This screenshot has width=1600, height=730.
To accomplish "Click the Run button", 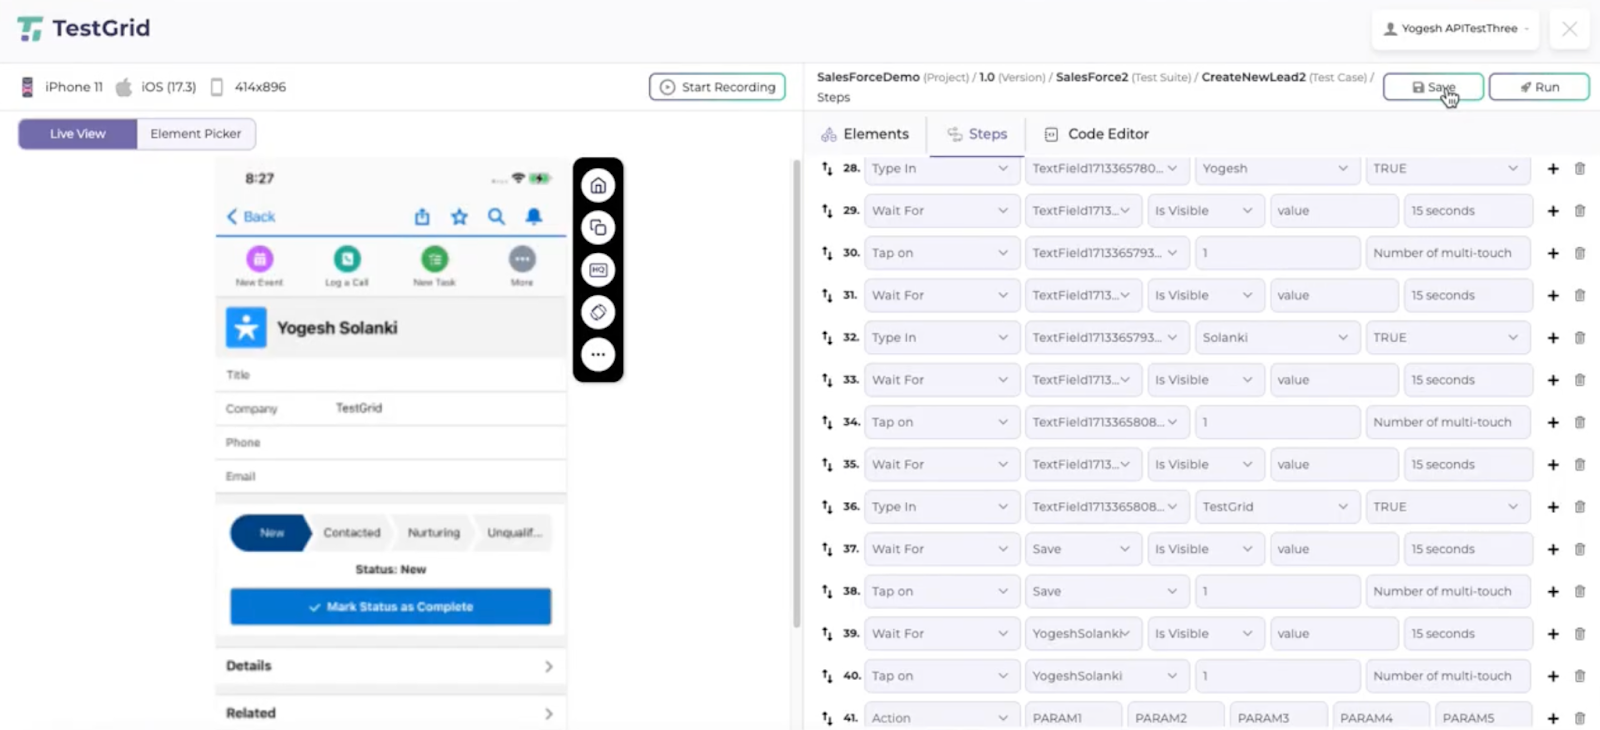I will (x=1539, y=87).
